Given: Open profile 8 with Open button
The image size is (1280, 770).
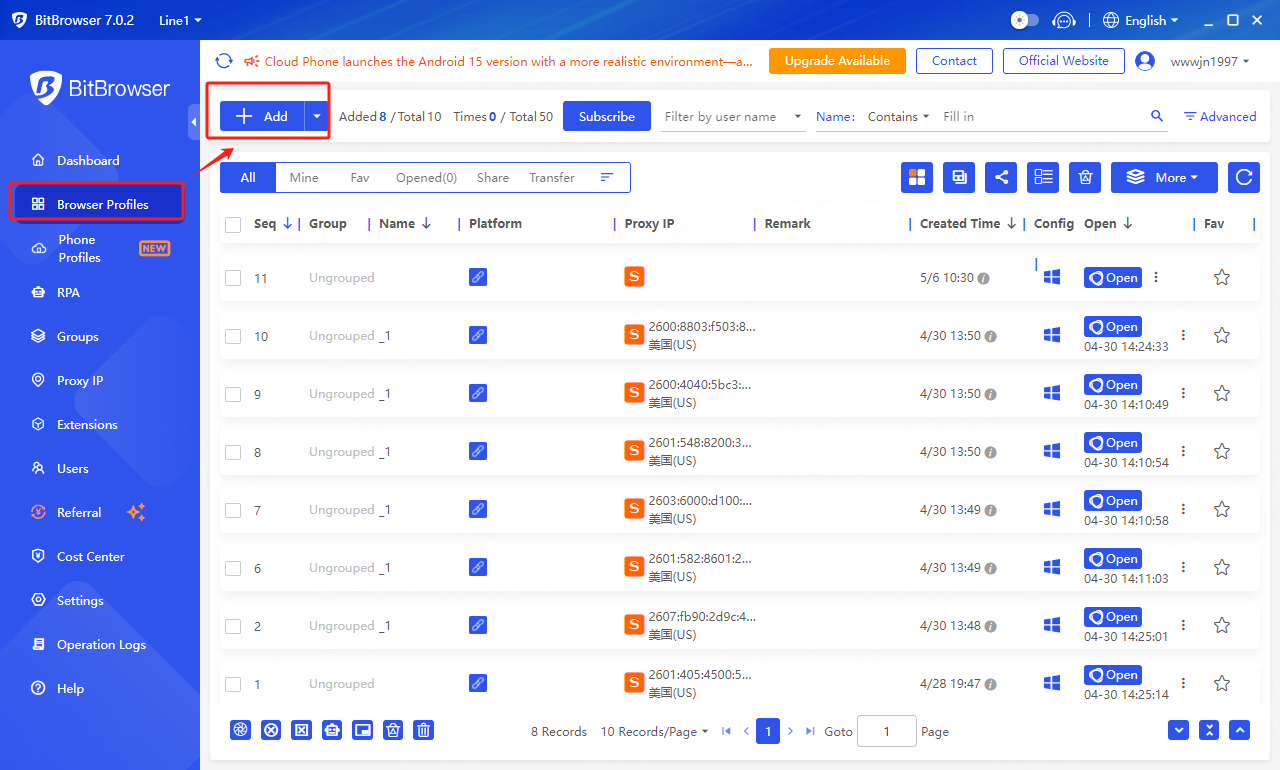Looking at the screenshot, I should click(1113, 443).
